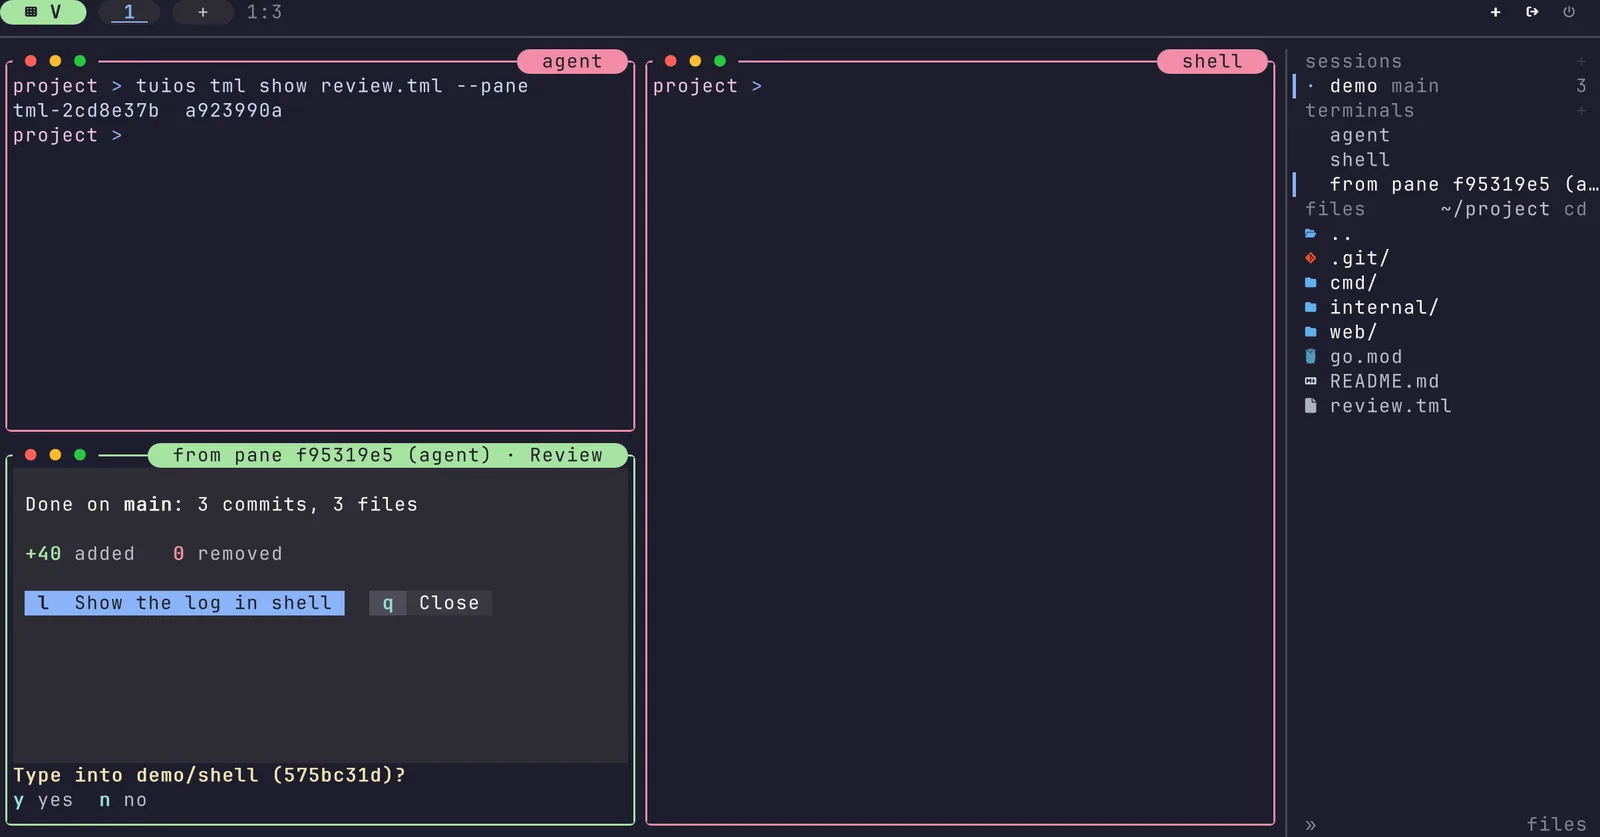Open a new tab with the + tab button

point(203,12)
